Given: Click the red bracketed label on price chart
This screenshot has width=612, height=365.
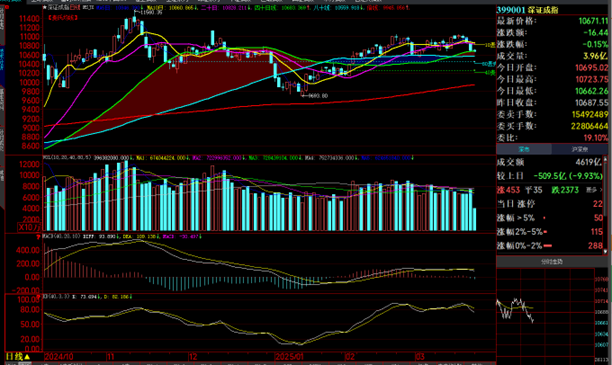Looking at the screenshot, I should (62, 18).
